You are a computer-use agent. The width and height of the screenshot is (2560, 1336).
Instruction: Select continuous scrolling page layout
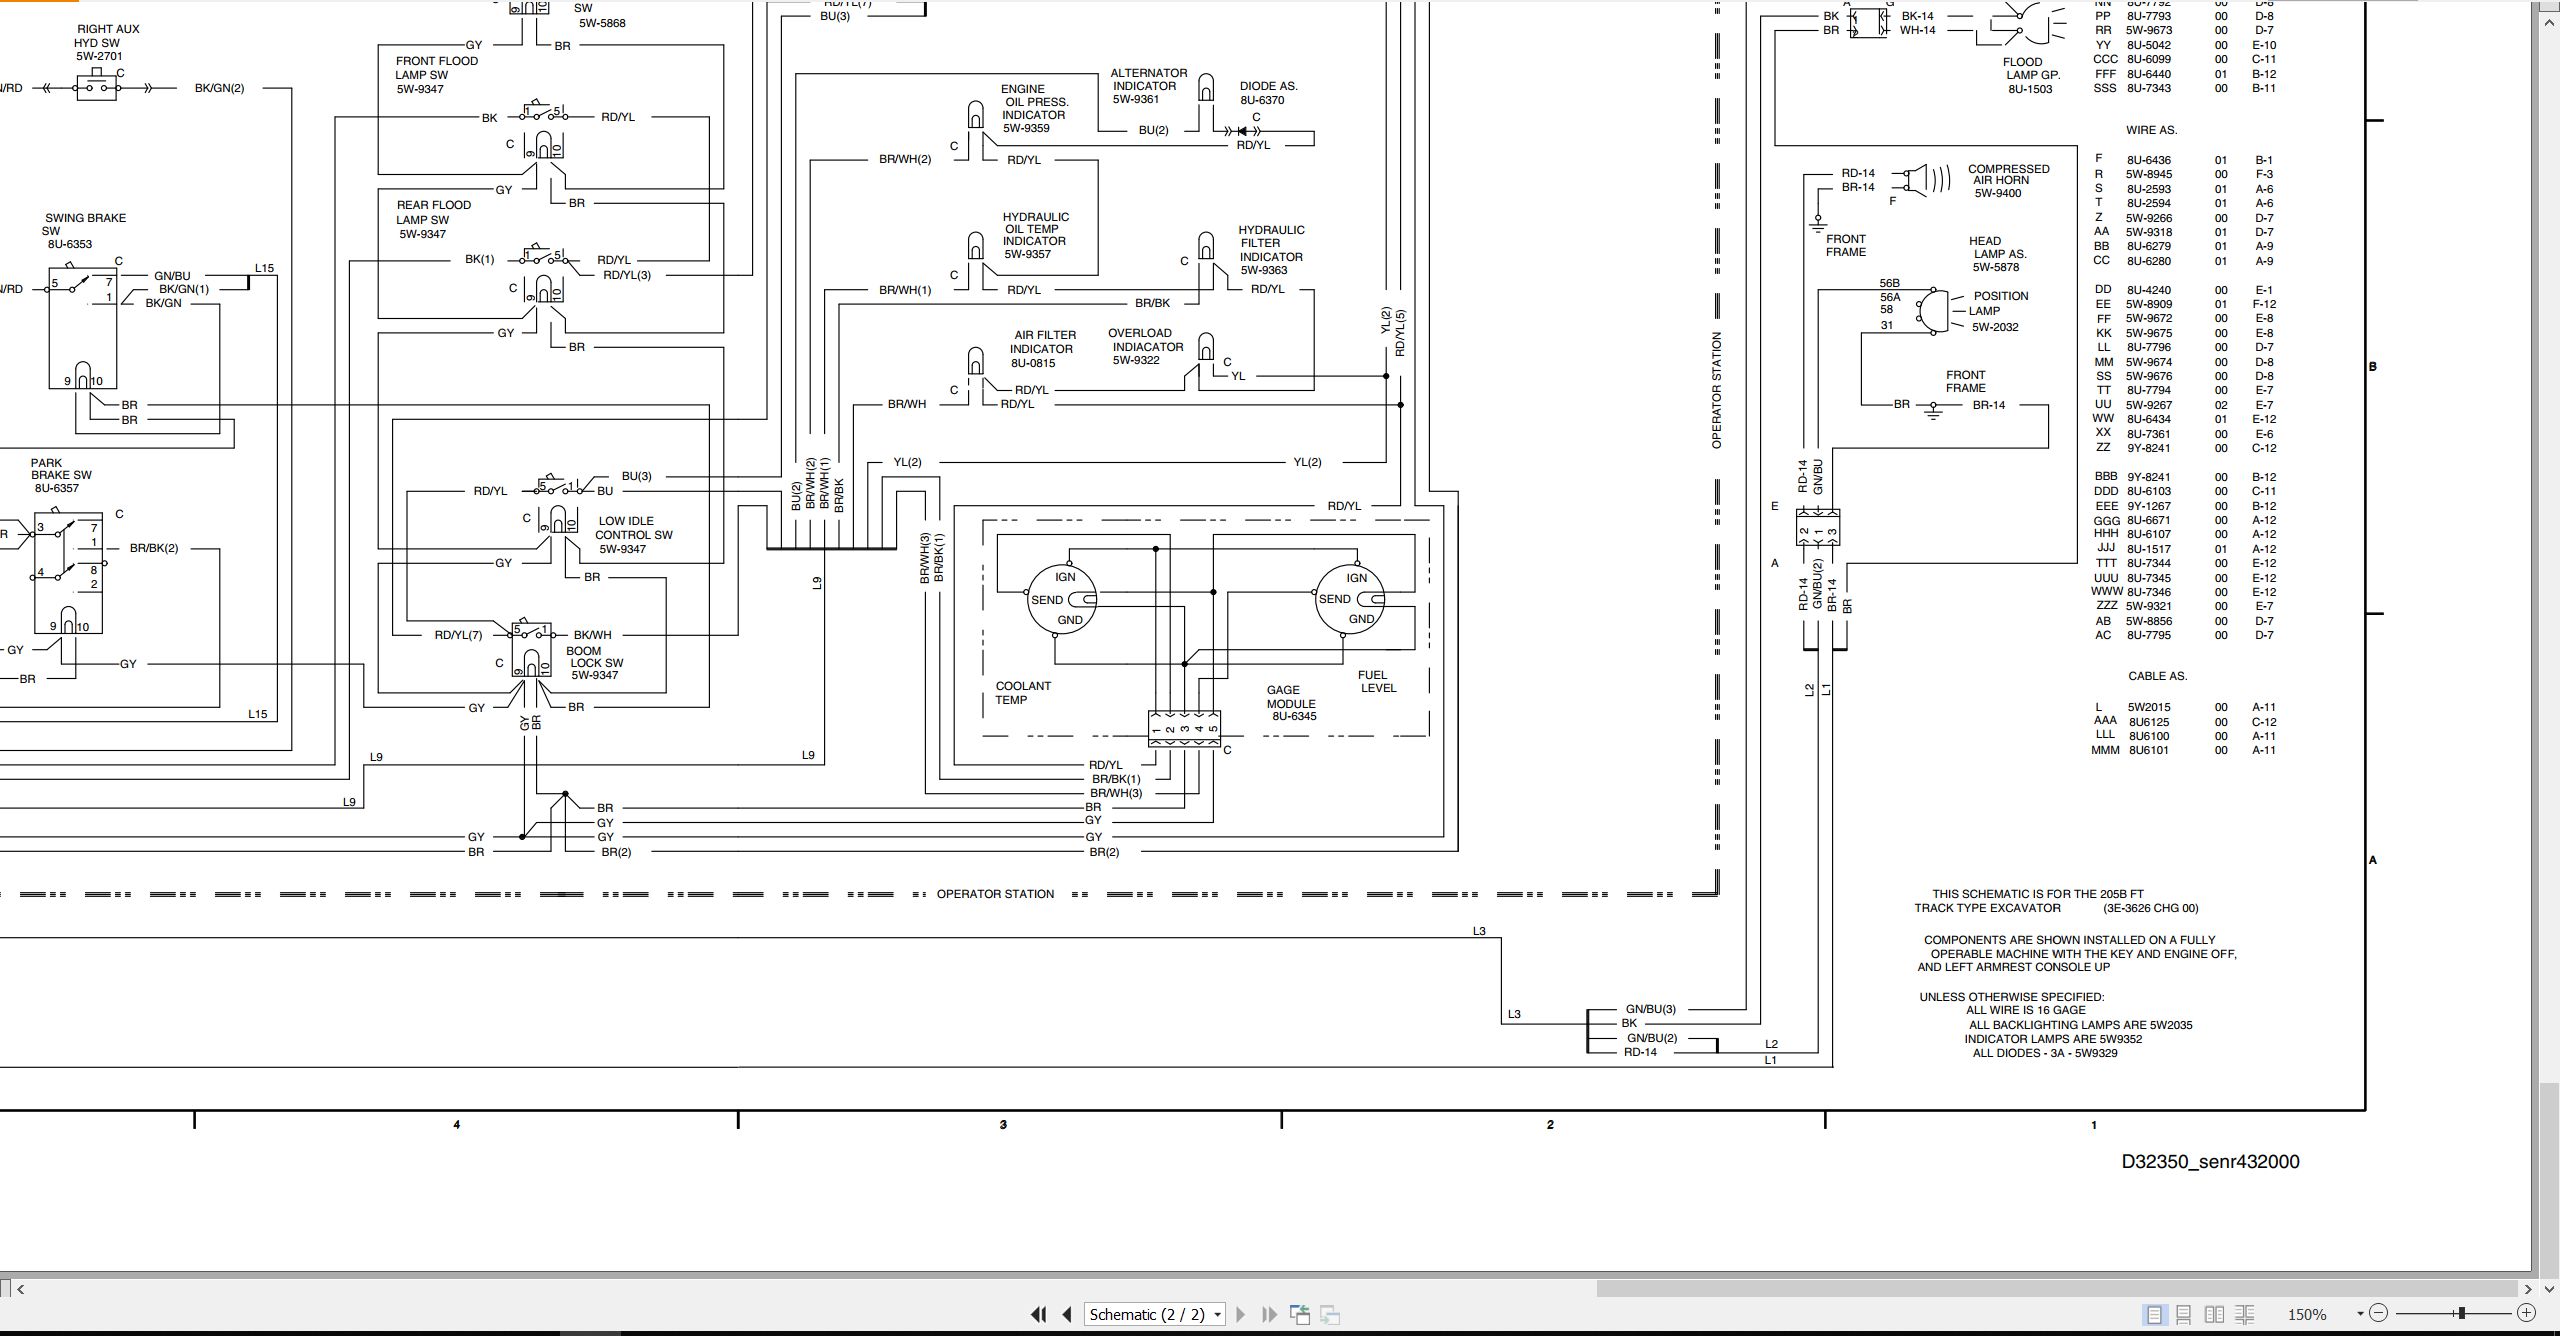2184,1315
